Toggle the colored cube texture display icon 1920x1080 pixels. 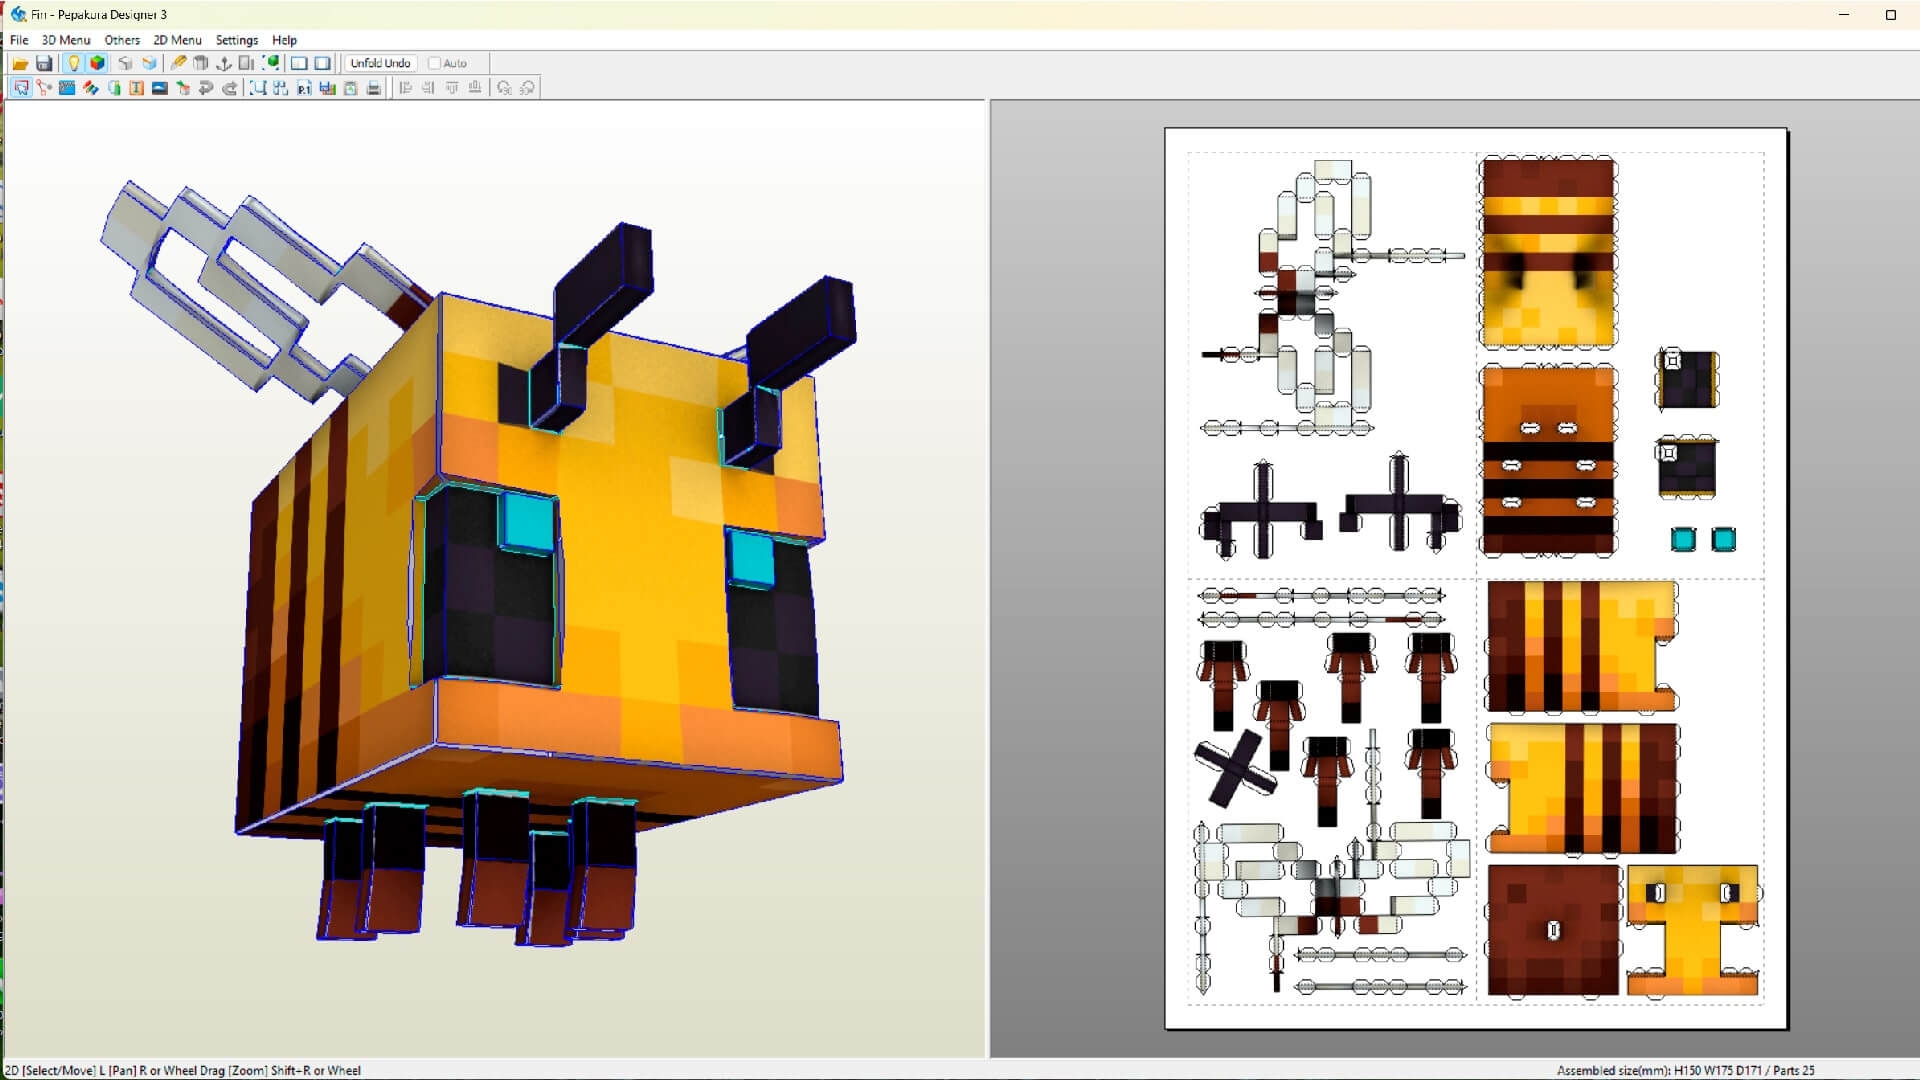pos(97,63)
